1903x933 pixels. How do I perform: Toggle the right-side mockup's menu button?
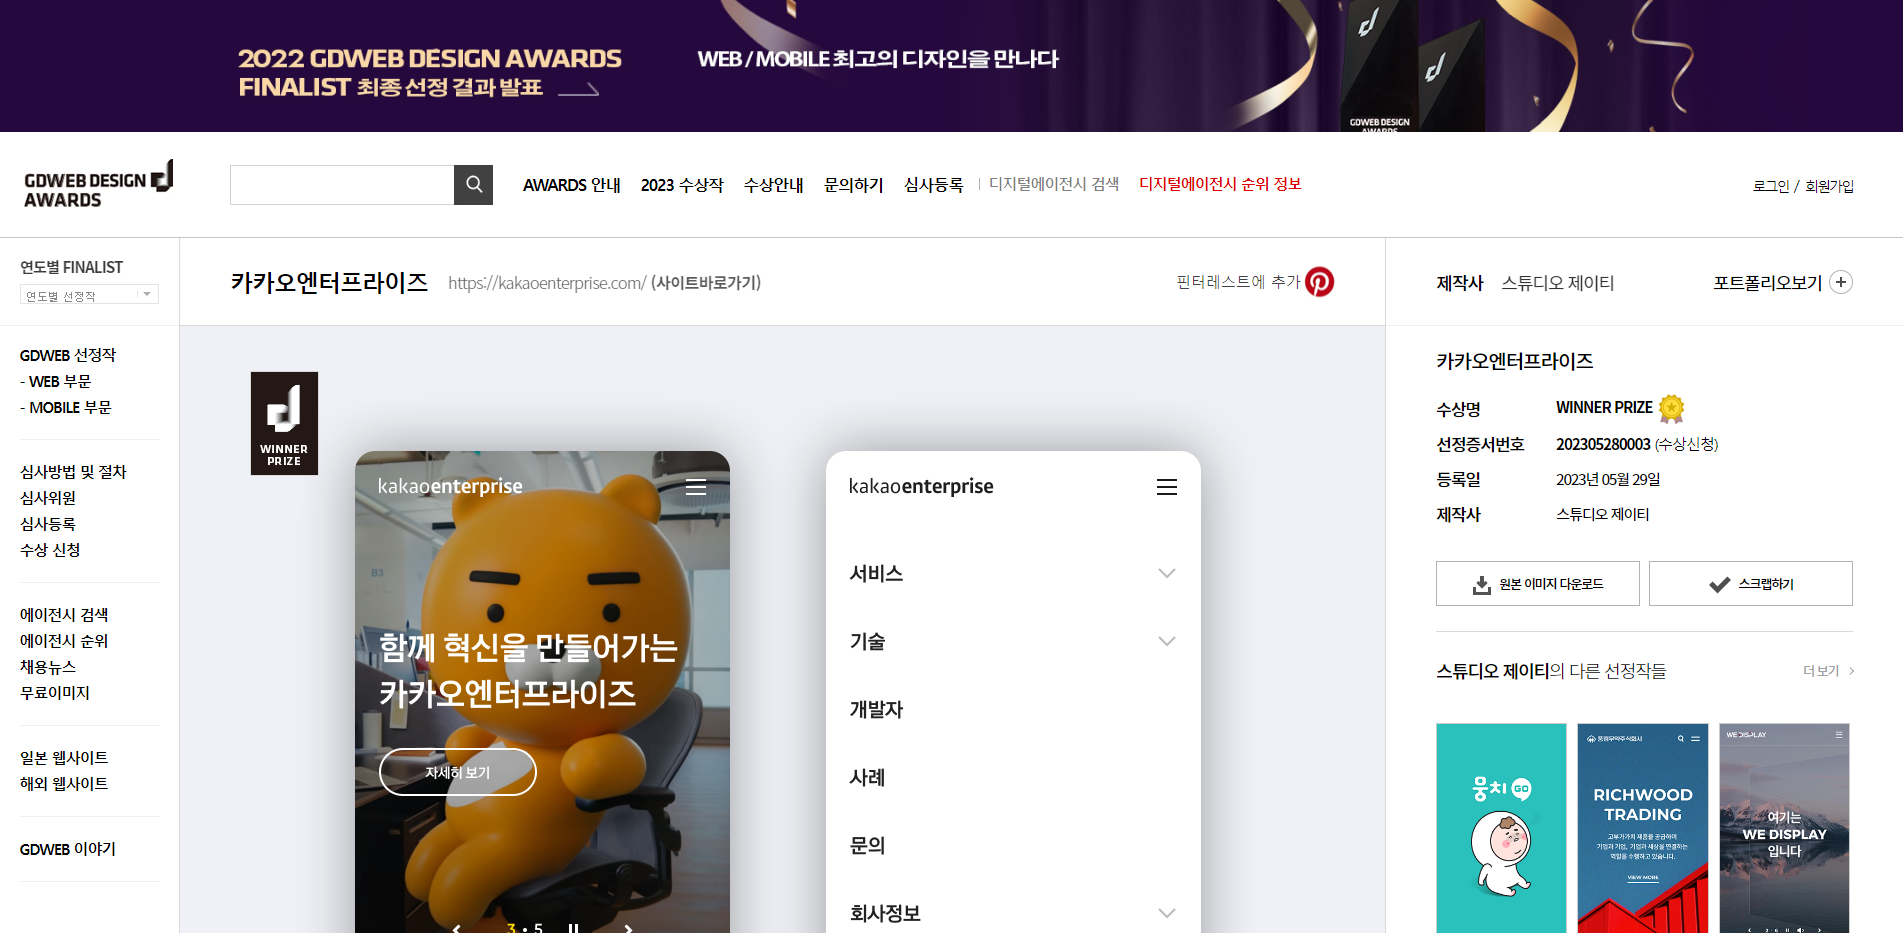[1166, 487]
